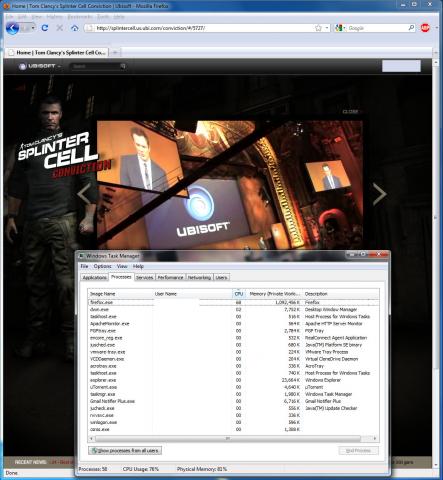
Task: Open the Task Manager Options menu
Action: [x=102, y=266]
